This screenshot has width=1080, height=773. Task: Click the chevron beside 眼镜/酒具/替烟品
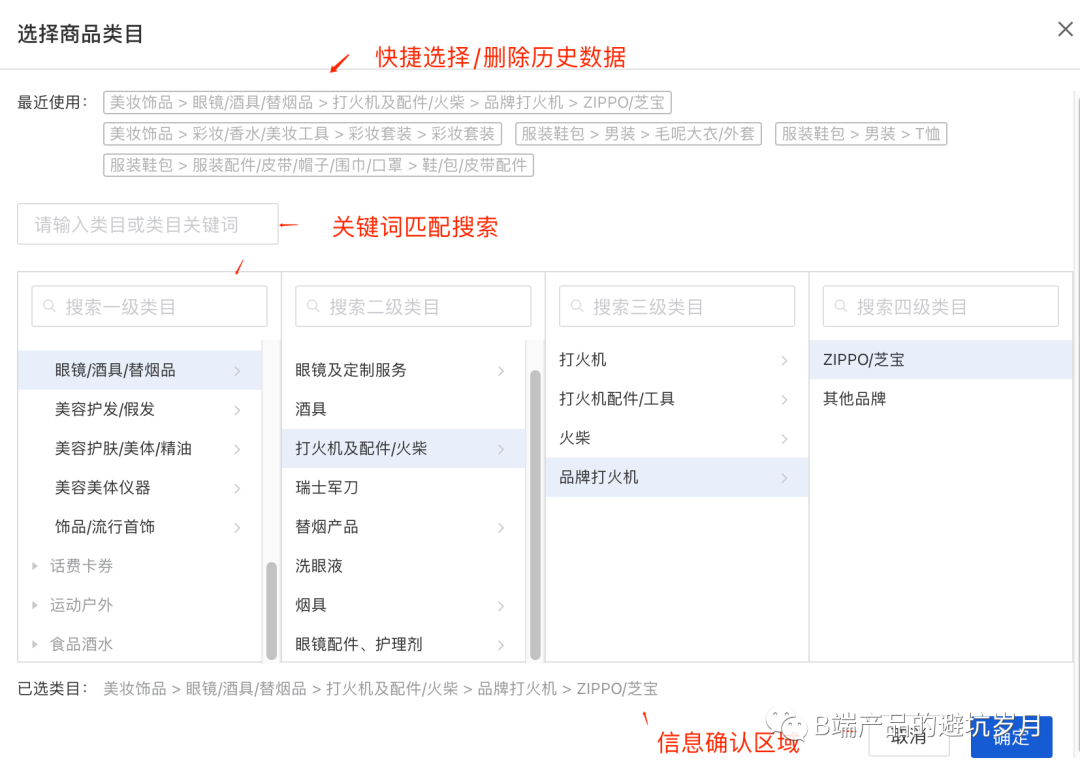(238, 370)
